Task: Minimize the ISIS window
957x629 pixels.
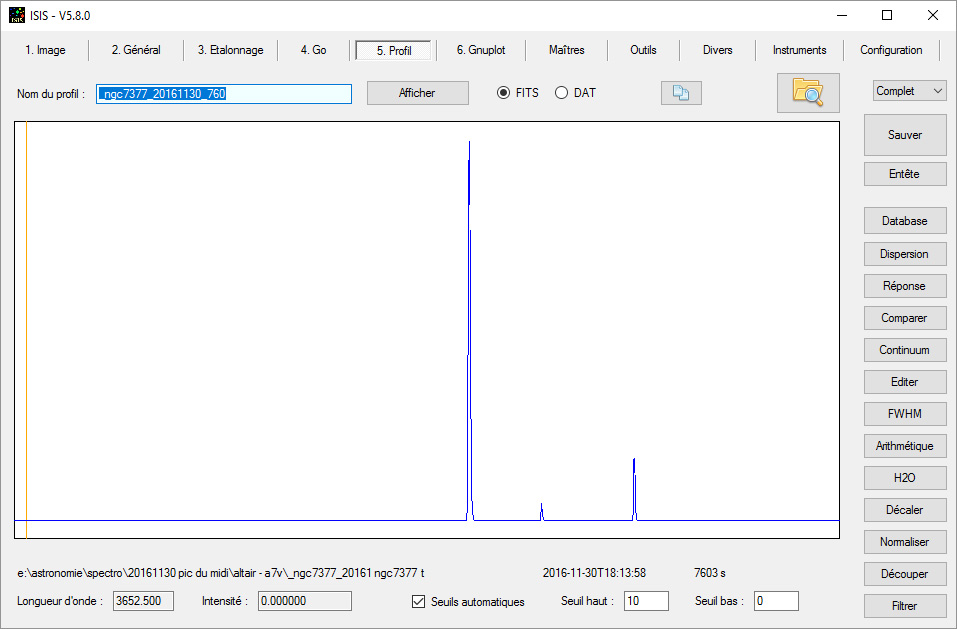Action: point(842,15)
